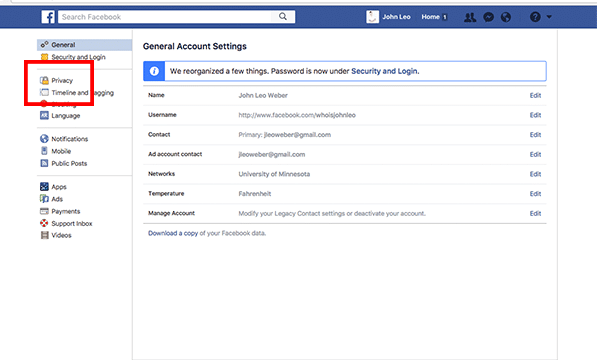Edit the Temperature row
The image size is (600, 360).
click(535, 194)
